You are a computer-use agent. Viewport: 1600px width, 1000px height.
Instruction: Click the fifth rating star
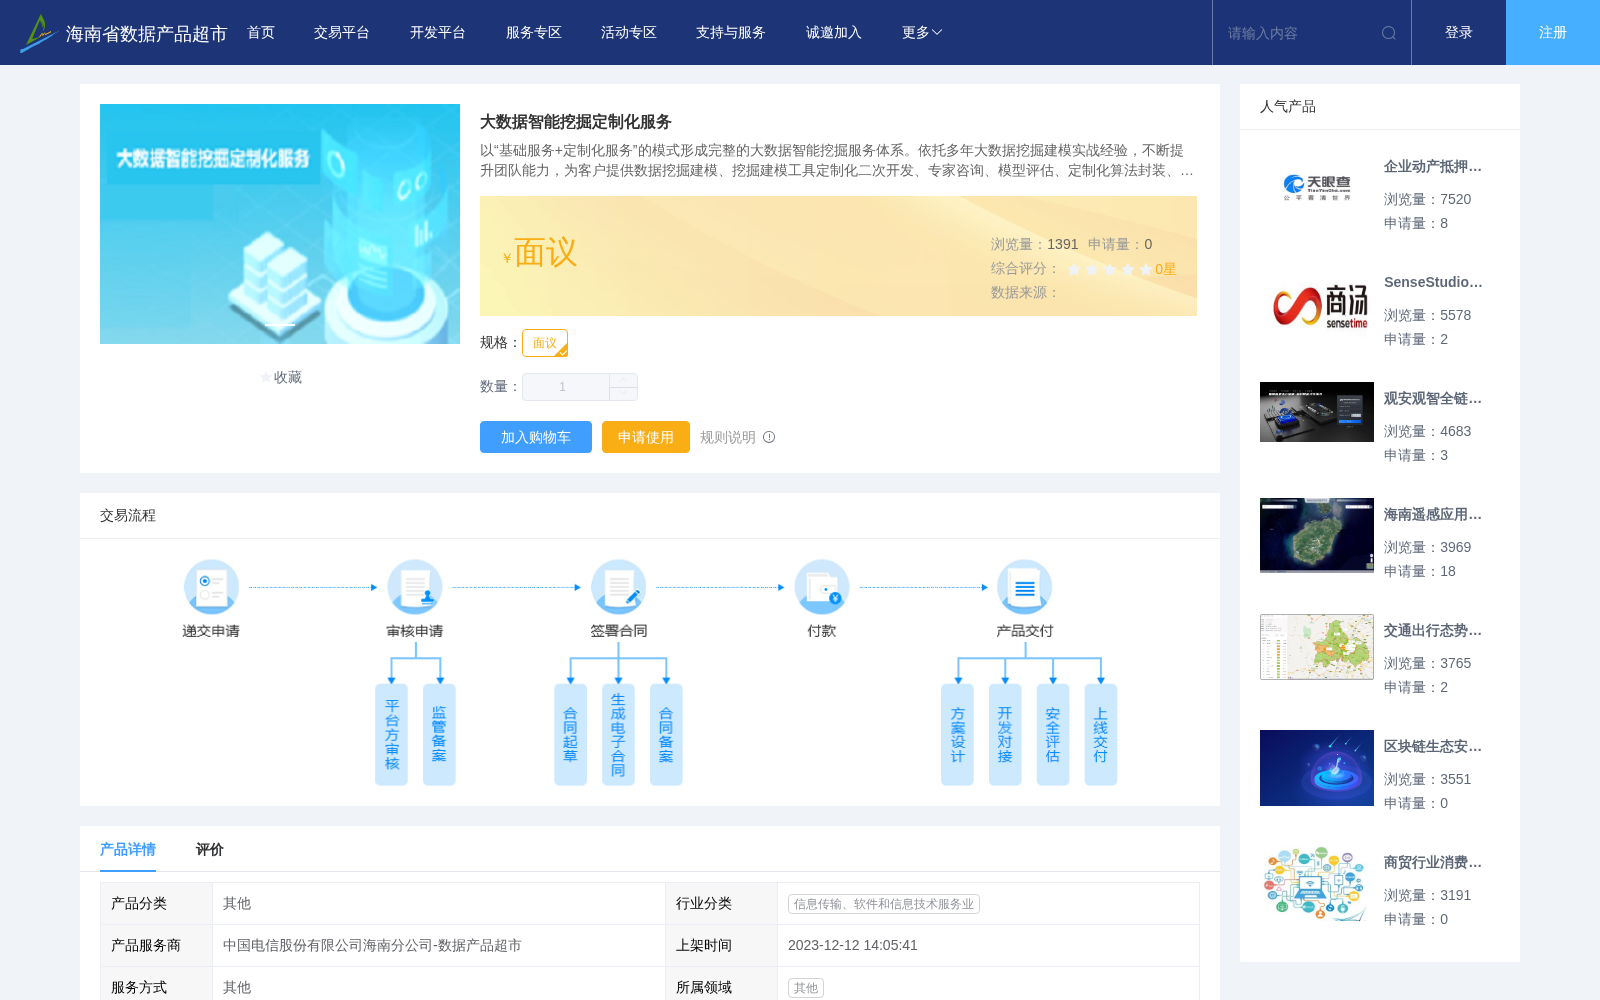tap(1146, 269)
